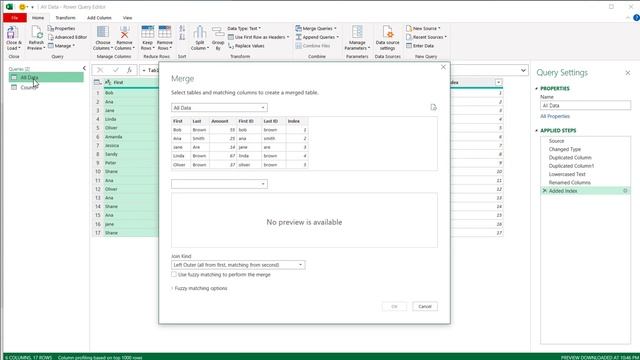Screen dimensions: 640x360
Task: Click the OK button in Merge dialog
Action: tap(394, 307)
